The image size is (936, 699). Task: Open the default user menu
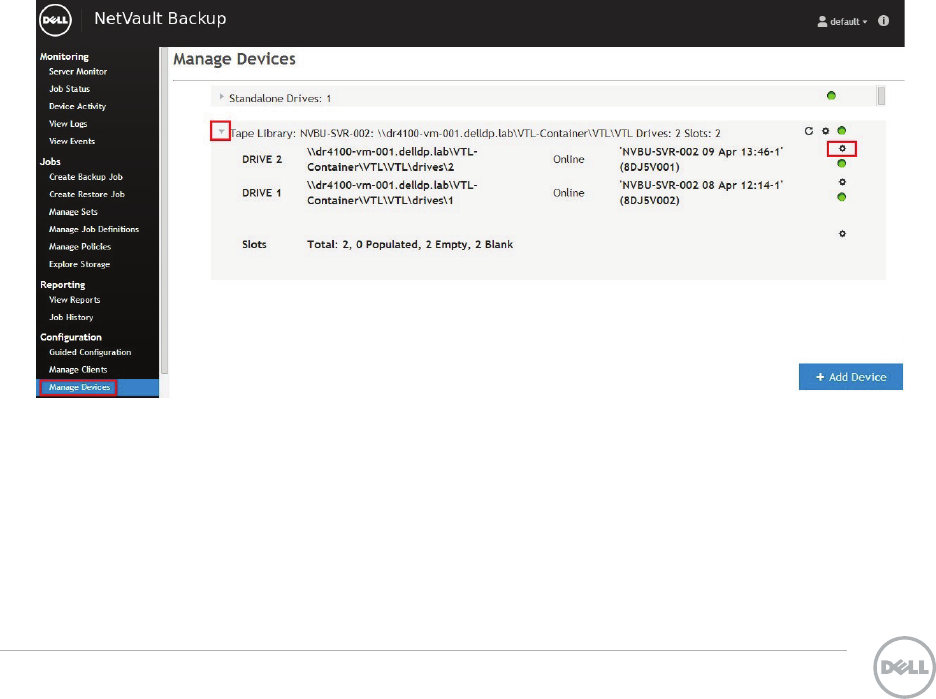coord(842,21)
